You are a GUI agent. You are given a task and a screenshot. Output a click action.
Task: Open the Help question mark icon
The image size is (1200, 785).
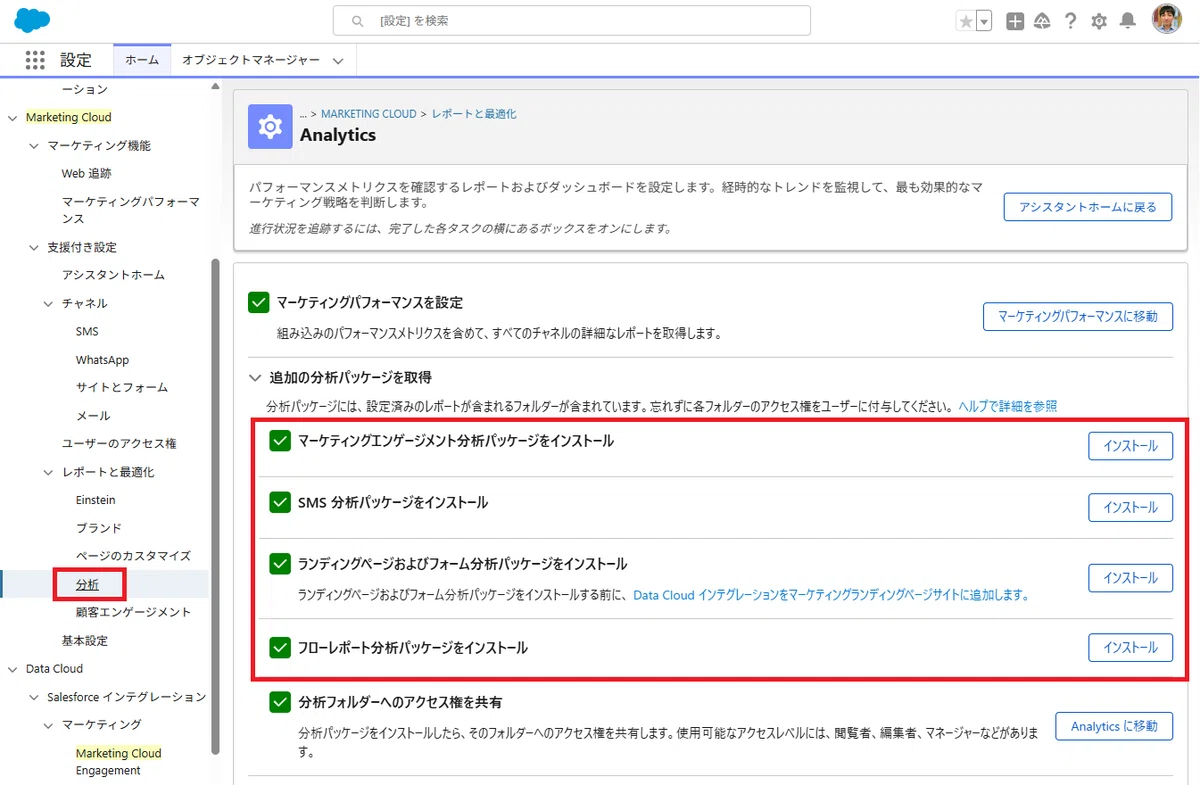[x=1070, y=21]
